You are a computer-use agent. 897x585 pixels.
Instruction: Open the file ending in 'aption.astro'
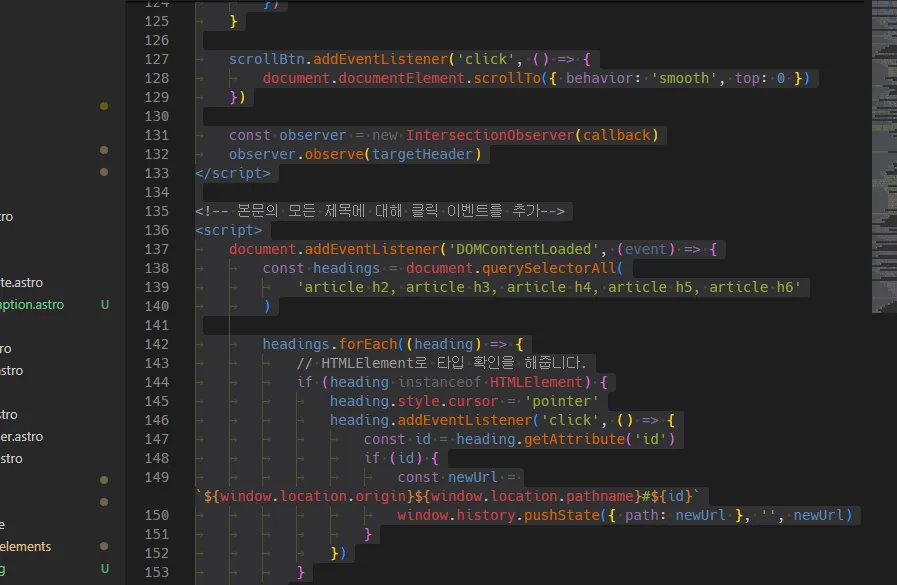coord(30,304)
